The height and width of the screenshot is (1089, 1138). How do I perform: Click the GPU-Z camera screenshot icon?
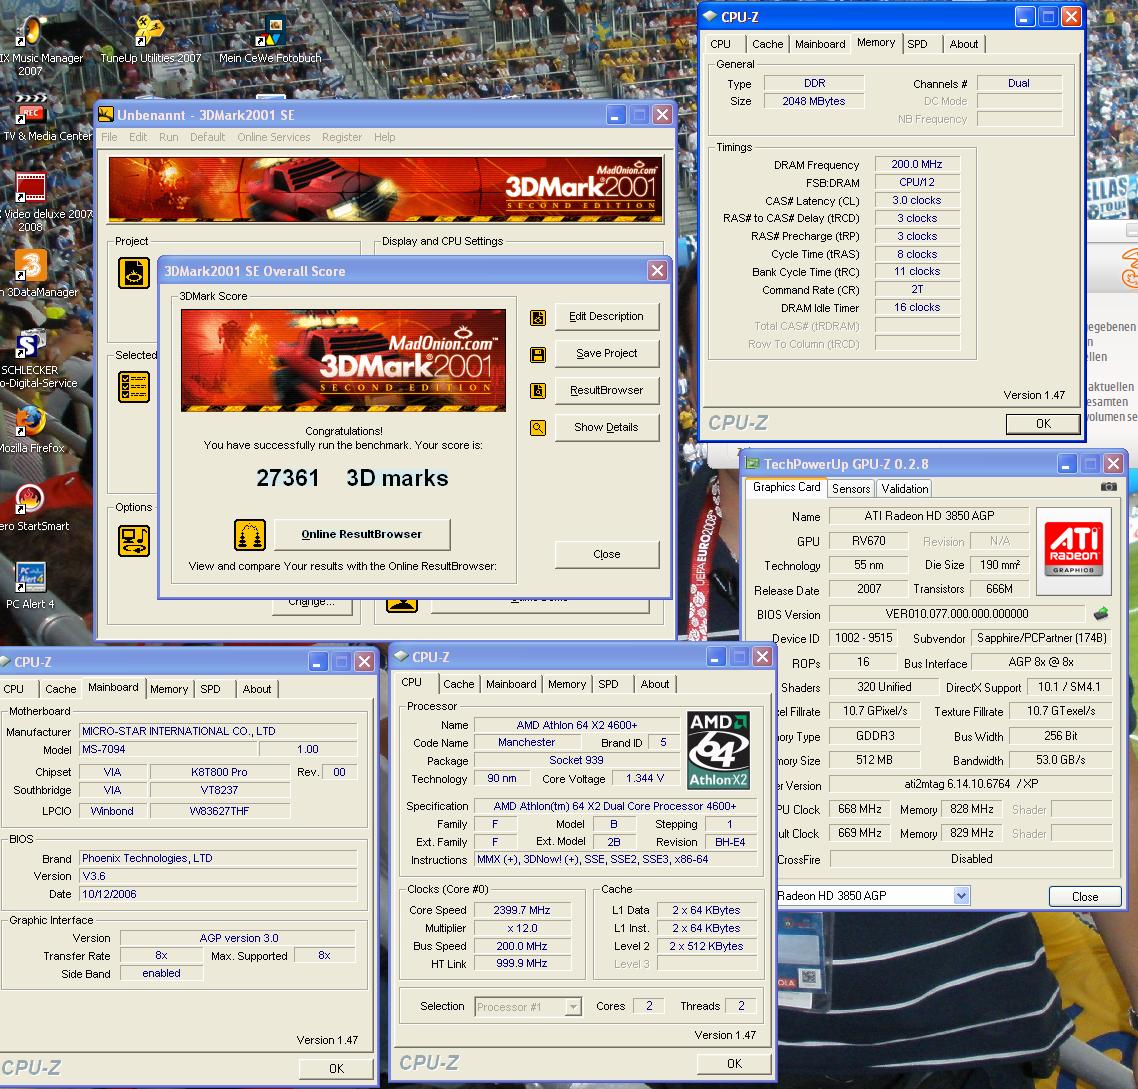tap(1108, 486)
